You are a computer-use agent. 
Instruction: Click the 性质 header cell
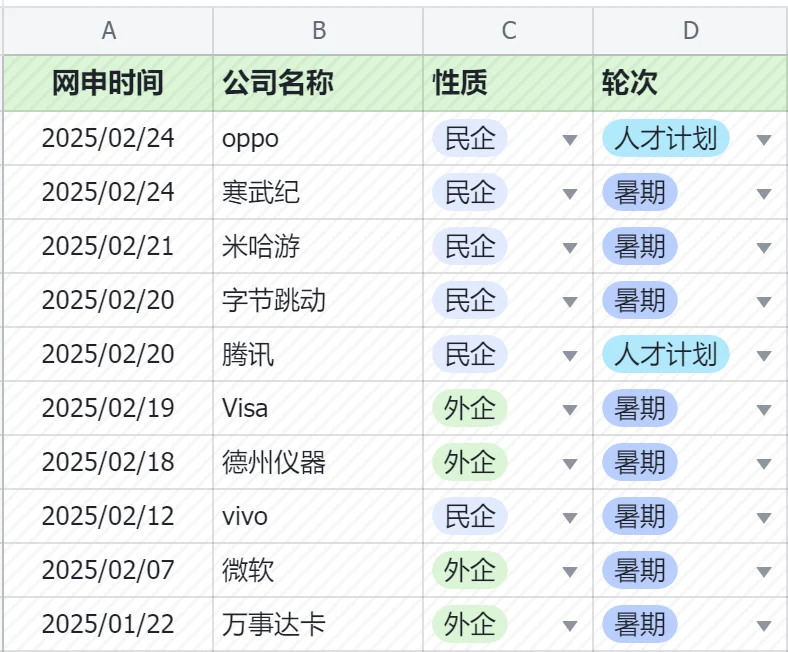(508, 83)
